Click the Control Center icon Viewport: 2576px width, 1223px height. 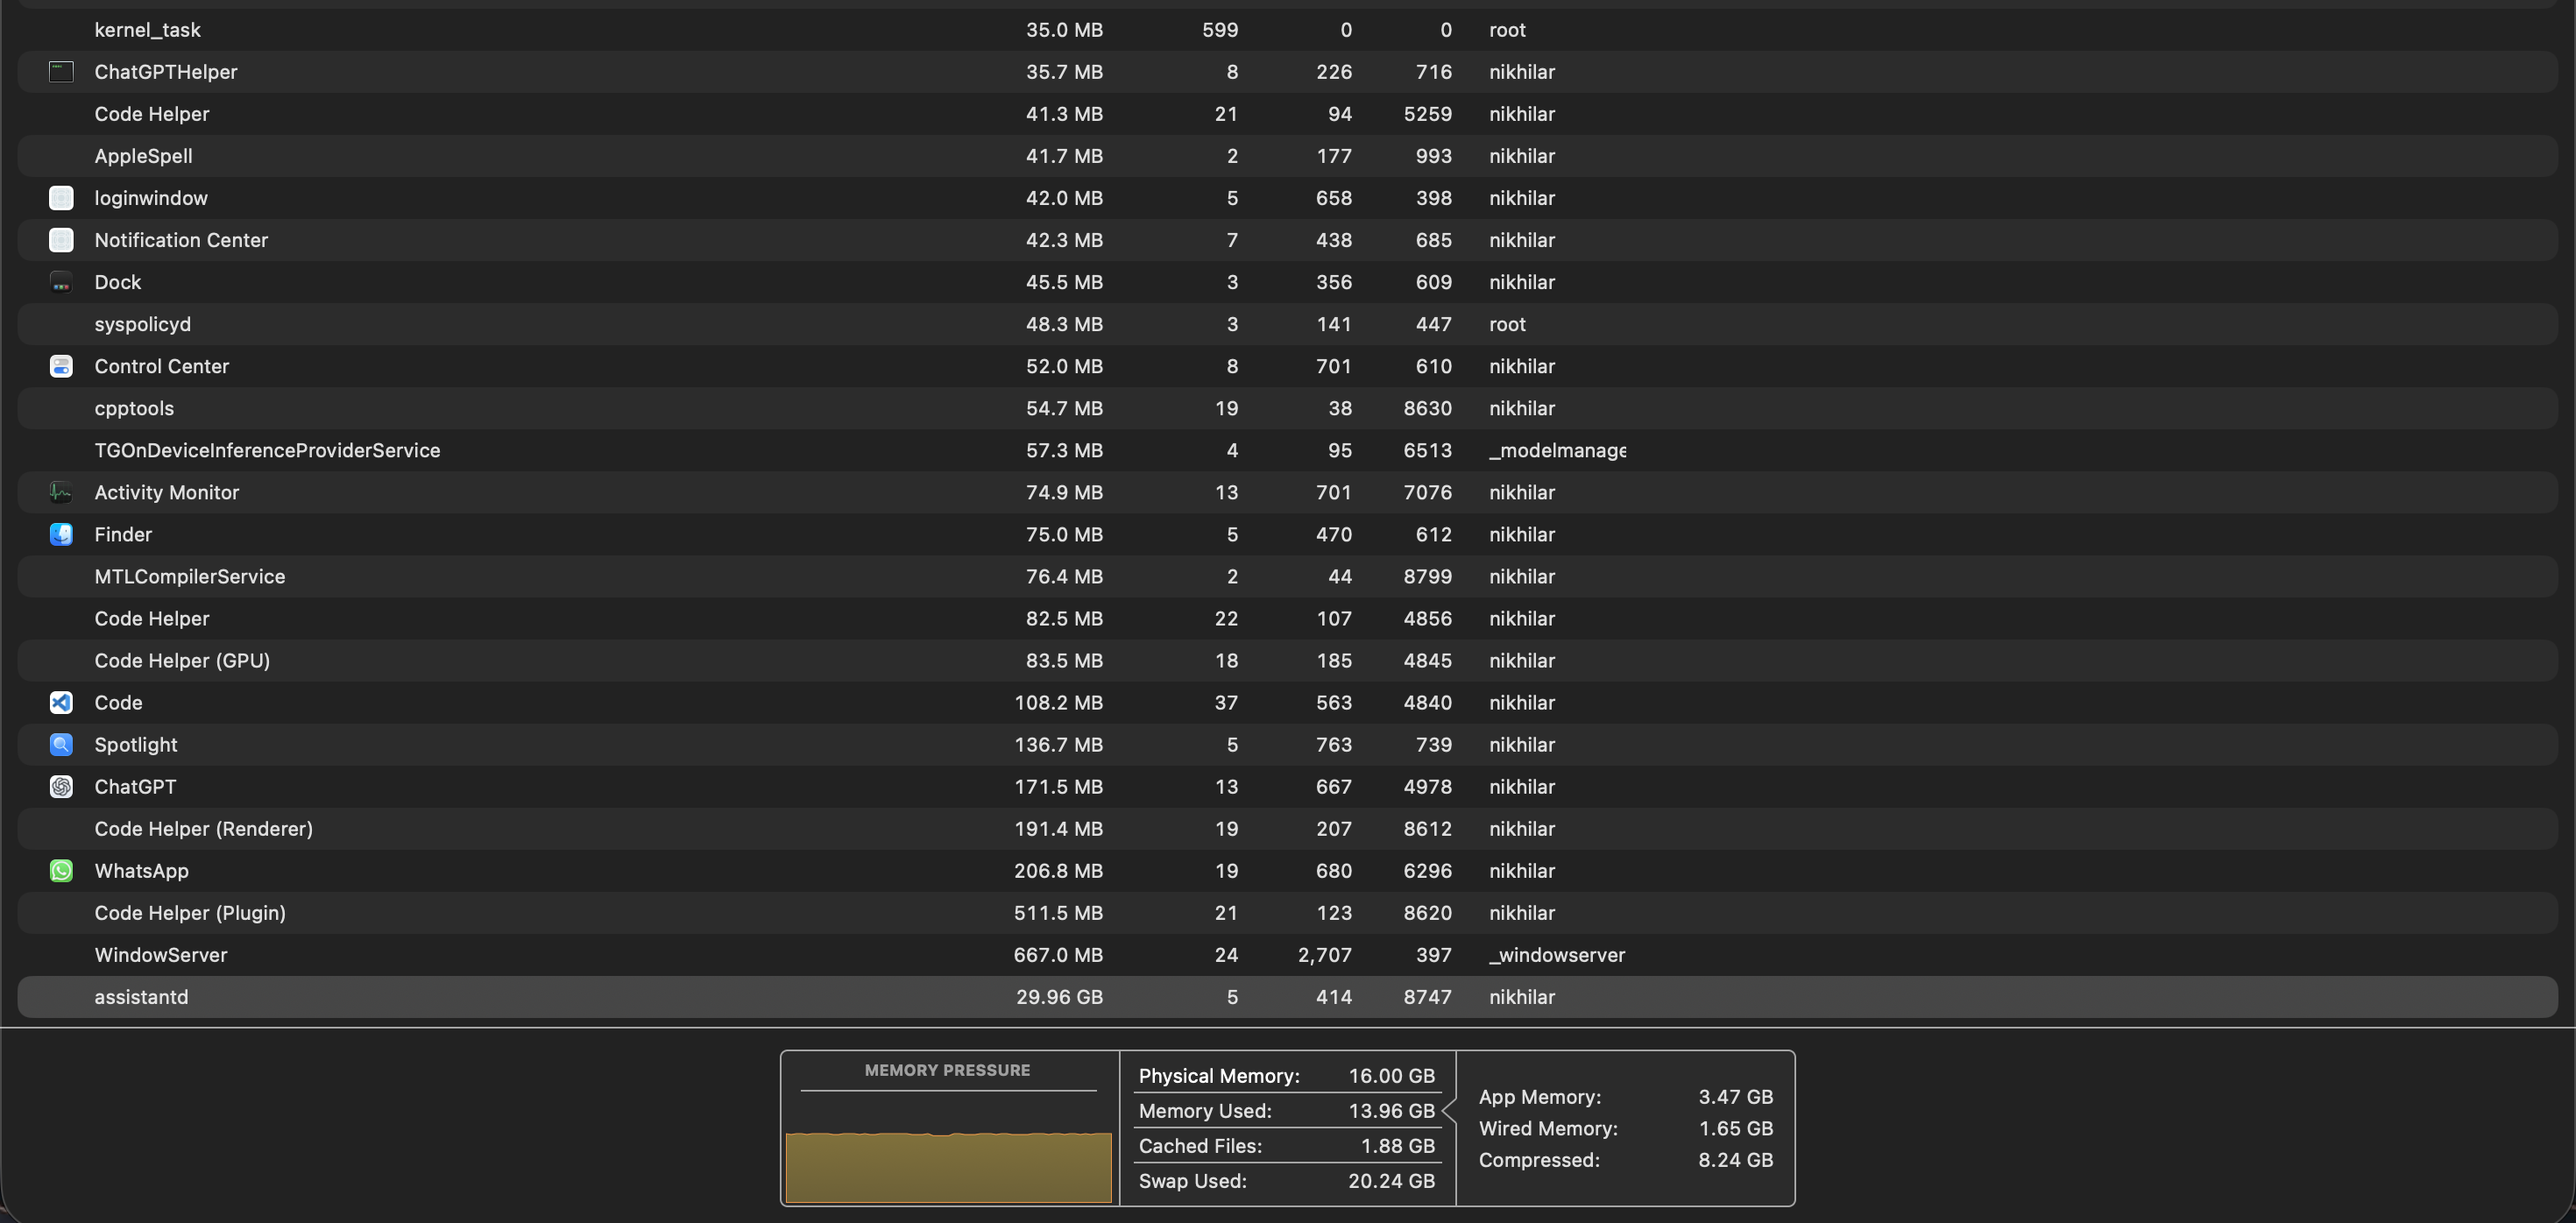[61, 366]
